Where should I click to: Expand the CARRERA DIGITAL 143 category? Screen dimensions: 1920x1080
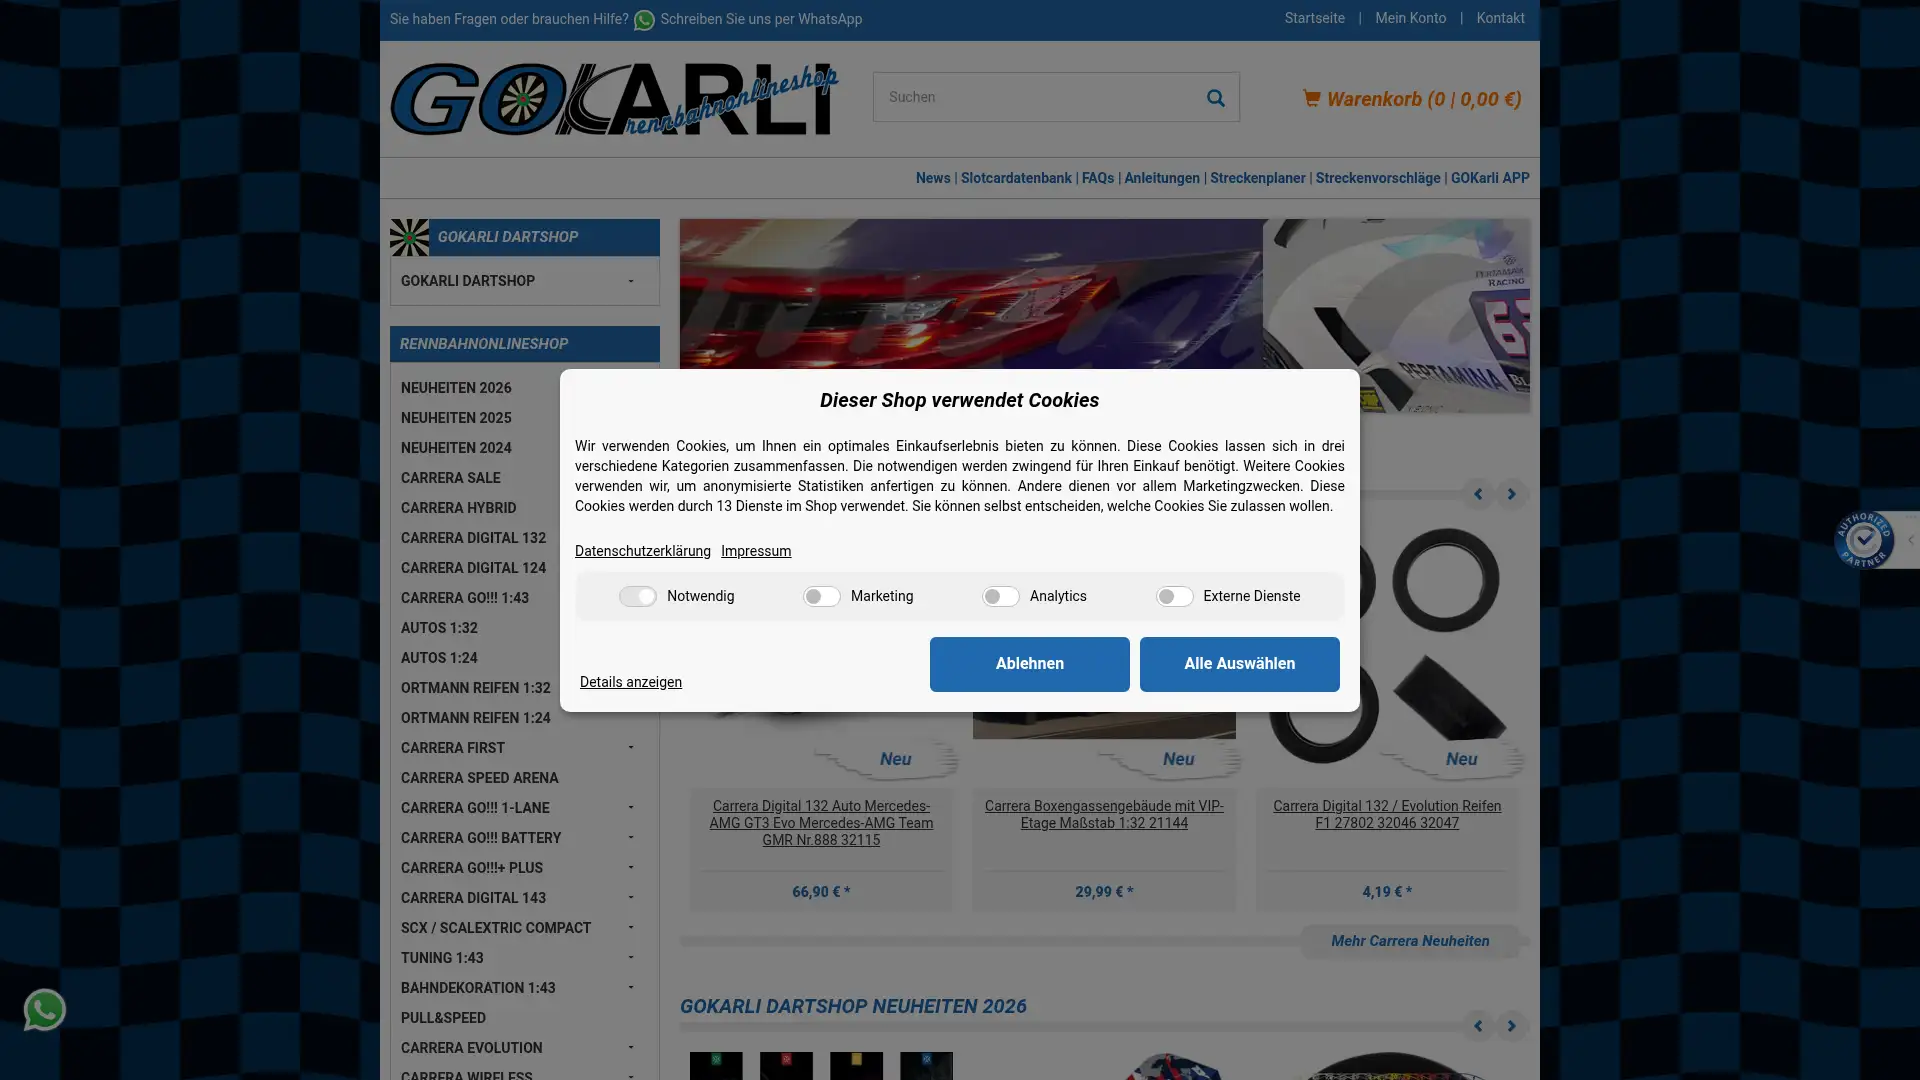[x=630, y=898]
